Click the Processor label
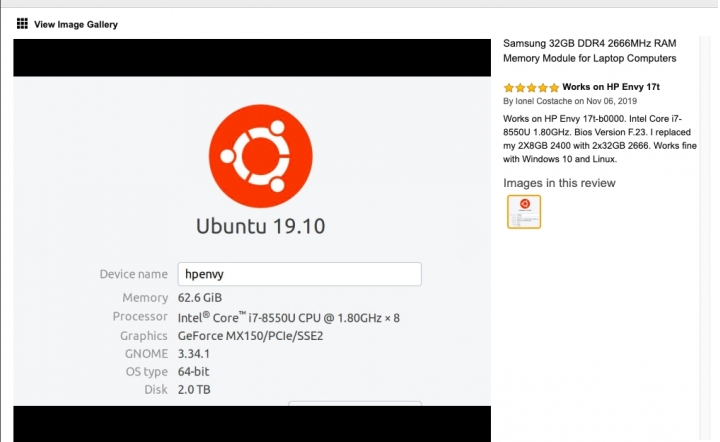The image size is (720, 442). pos(140,317)
